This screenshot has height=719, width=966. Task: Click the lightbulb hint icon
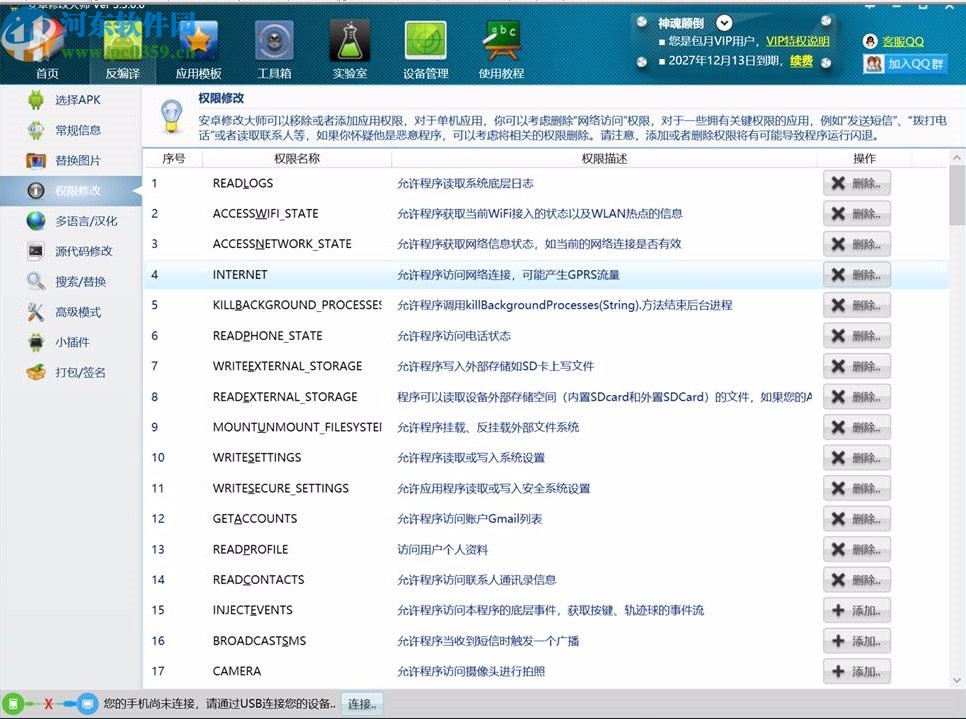(171, 116)
